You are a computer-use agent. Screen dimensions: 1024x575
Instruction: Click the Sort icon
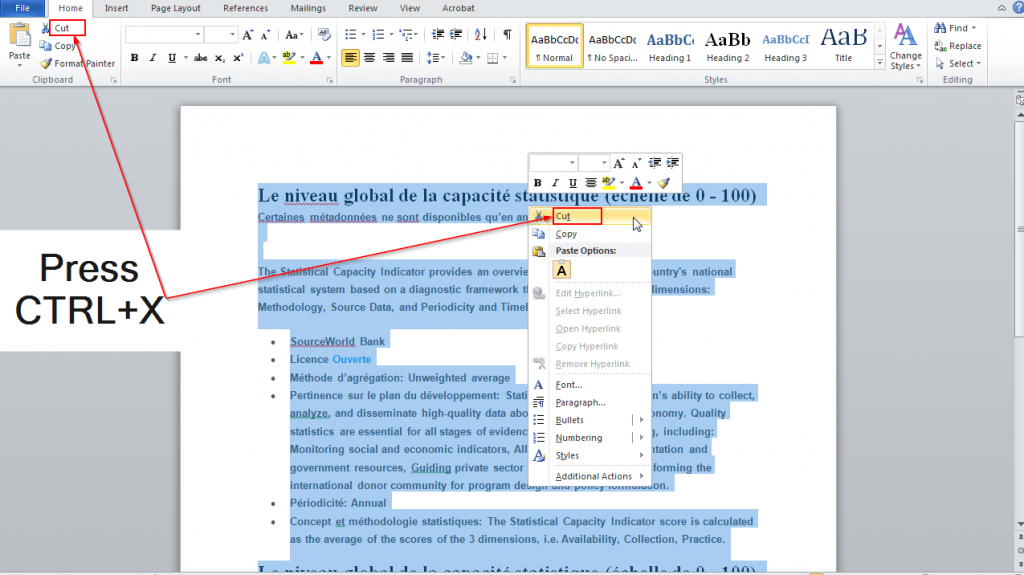481,35
